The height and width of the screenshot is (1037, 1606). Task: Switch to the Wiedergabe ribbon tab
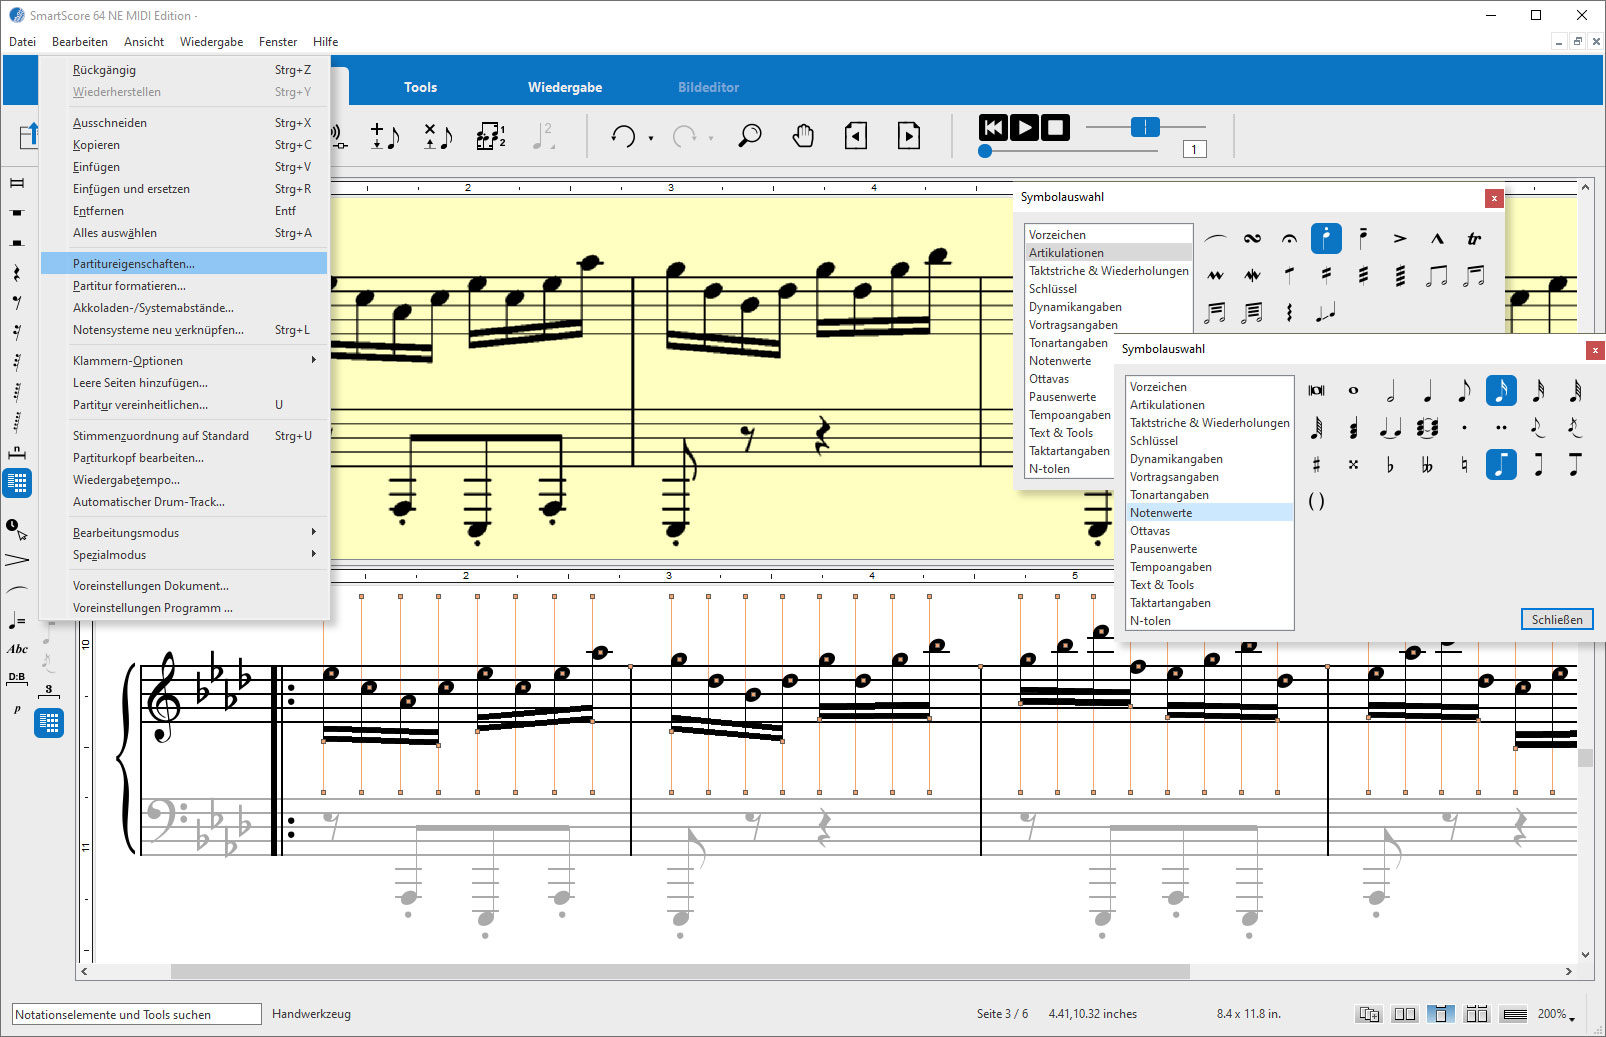coord(565,87)
